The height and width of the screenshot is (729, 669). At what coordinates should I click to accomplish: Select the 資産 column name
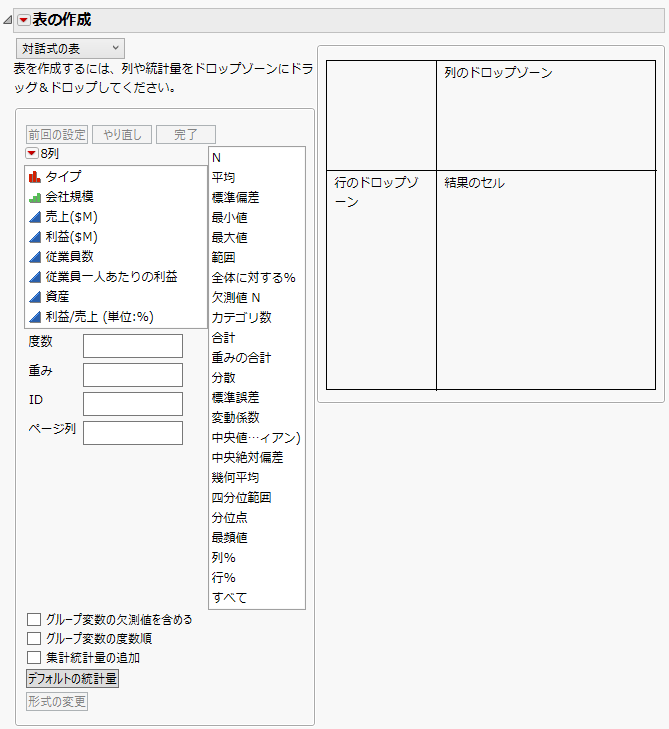(x=57, y=297)
